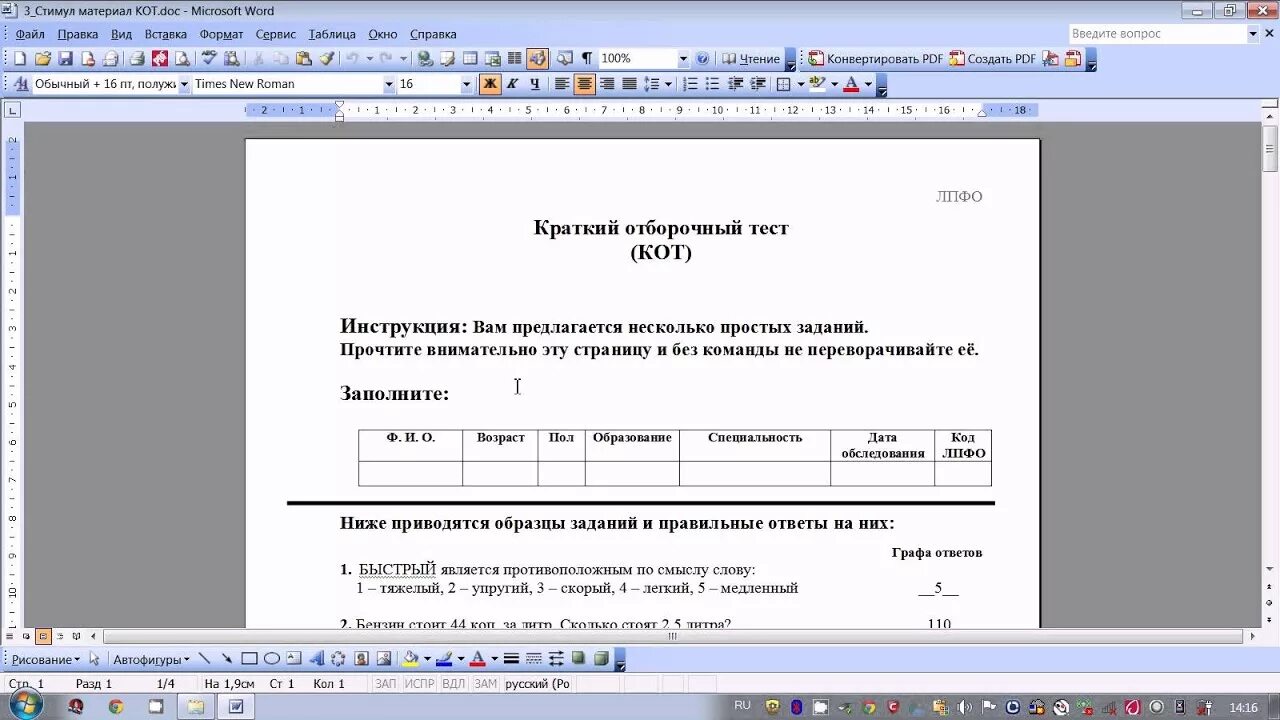Image resolution: width=1280 pixels, height=720 pixels.
Task: Apply the red font color (A) button
Action: pyautogui.click(x=851, y=84)
